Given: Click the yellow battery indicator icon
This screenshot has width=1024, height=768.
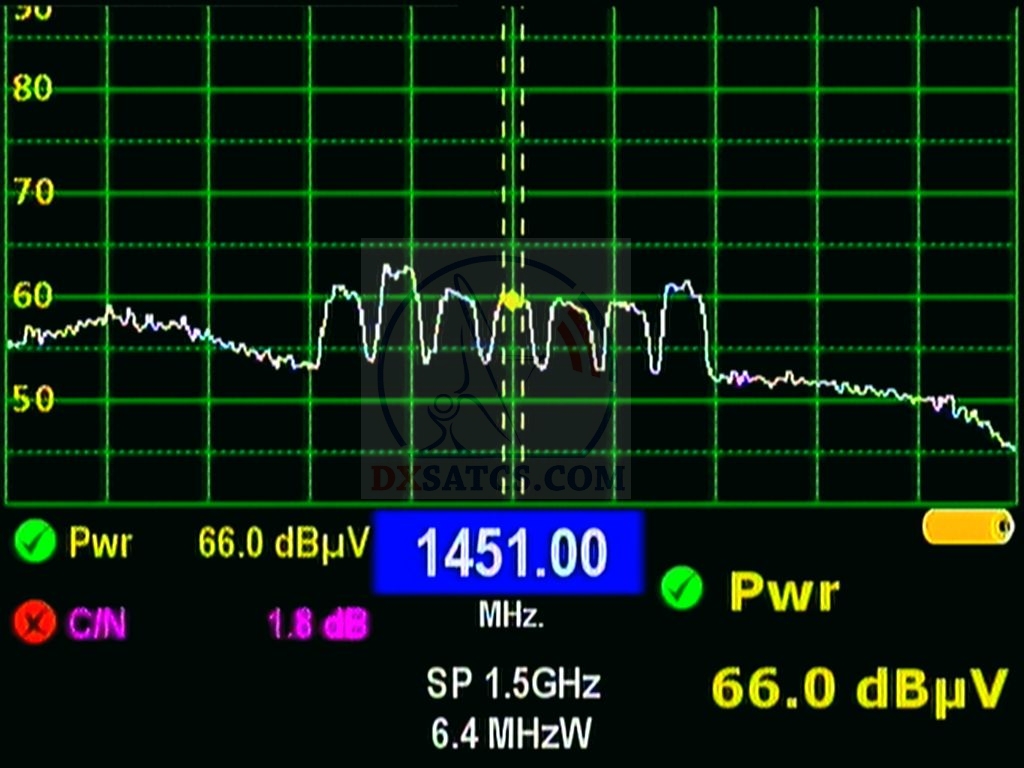Looking at the screenshot, I should [x=967, y=527].
